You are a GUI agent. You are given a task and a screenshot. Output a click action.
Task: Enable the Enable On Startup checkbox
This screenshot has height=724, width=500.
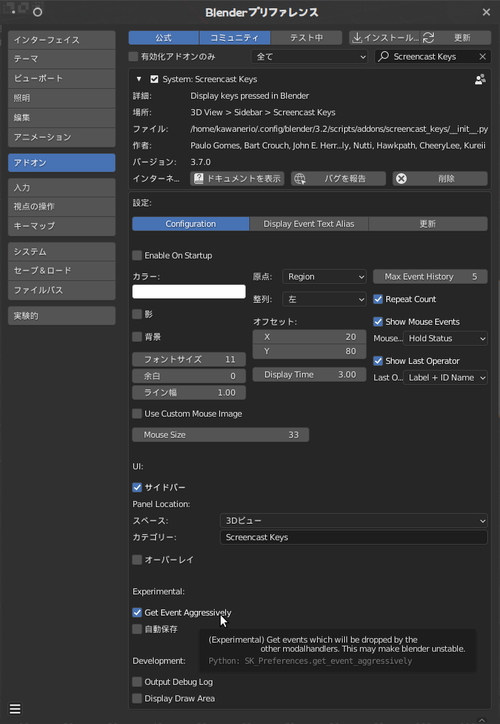coord(137,255)
